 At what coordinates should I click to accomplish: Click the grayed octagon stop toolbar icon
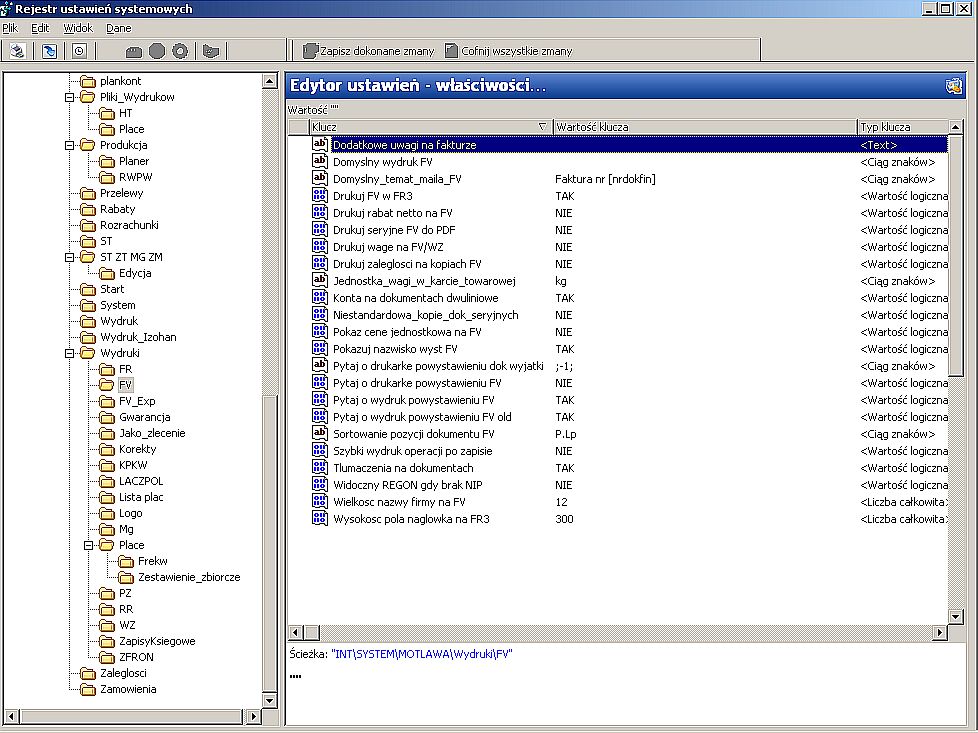[157, 51]
